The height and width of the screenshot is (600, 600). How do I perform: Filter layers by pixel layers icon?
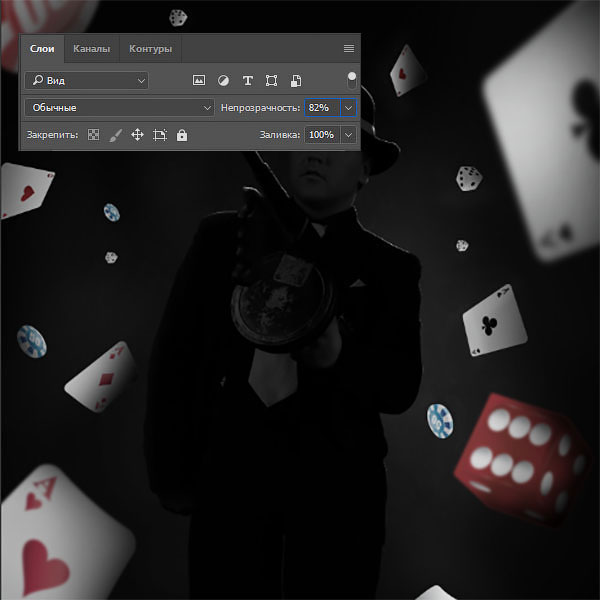199,80
